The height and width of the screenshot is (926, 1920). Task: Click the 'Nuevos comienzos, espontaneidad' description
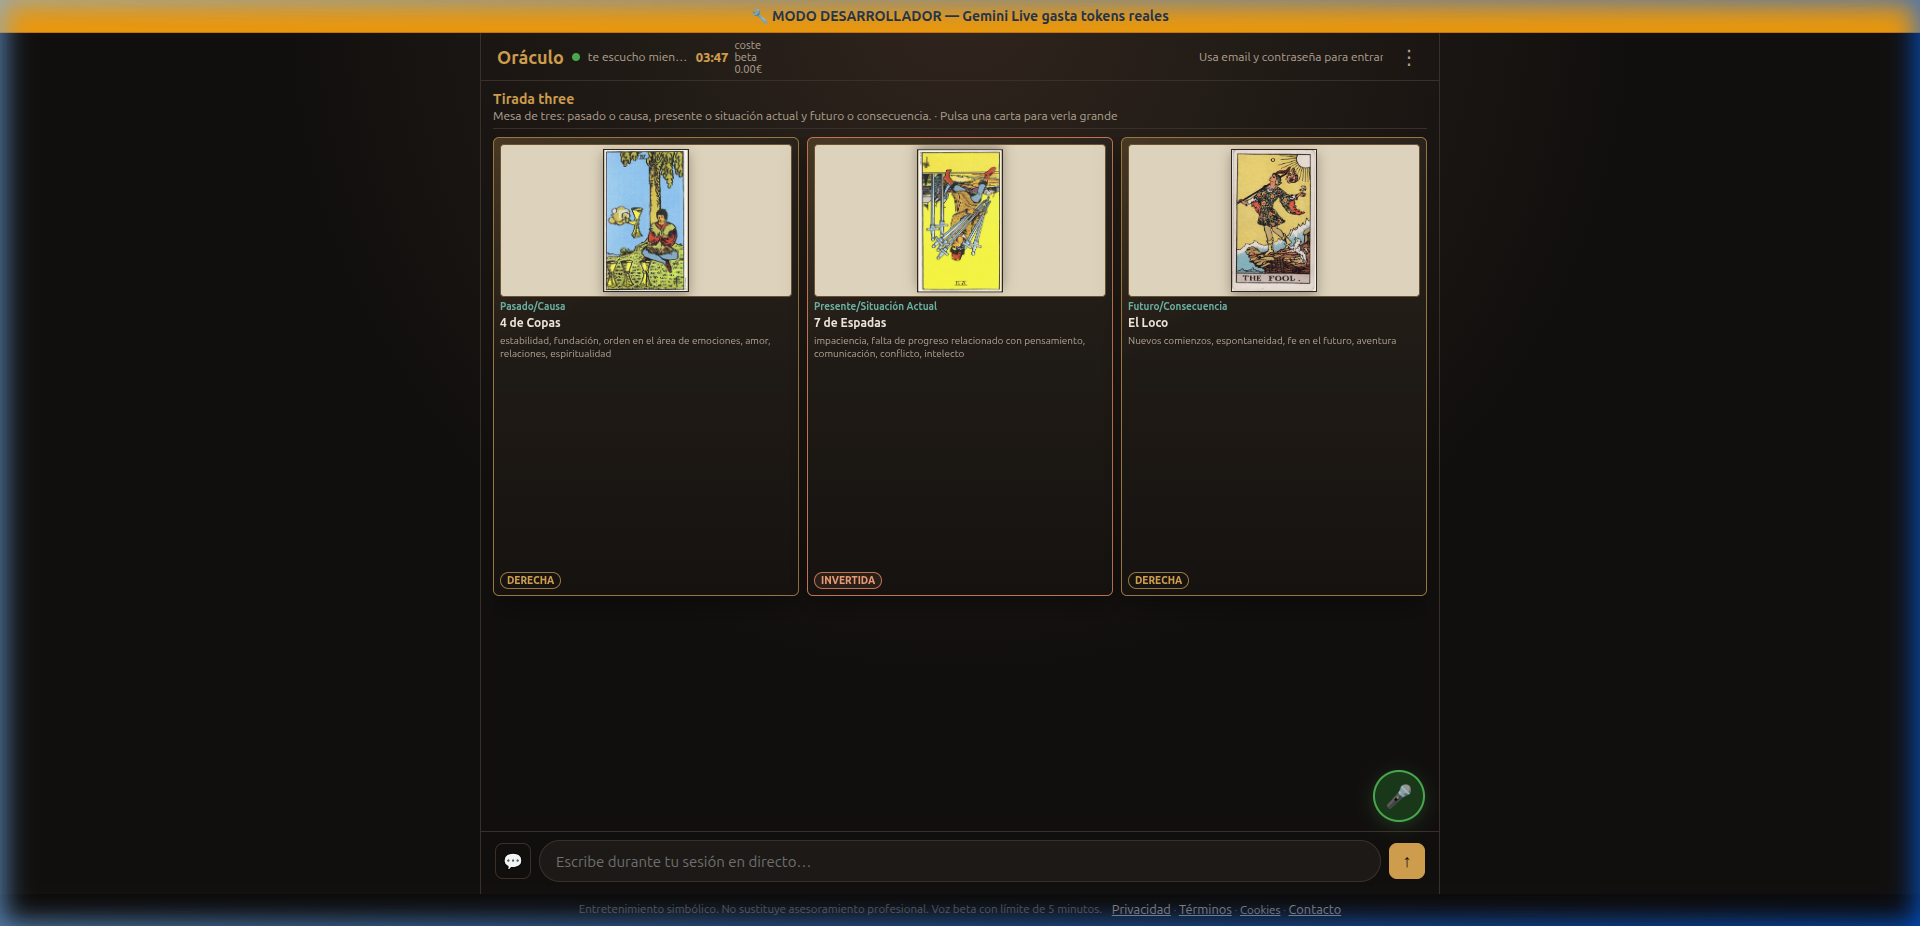click(x=1262, y=341)
